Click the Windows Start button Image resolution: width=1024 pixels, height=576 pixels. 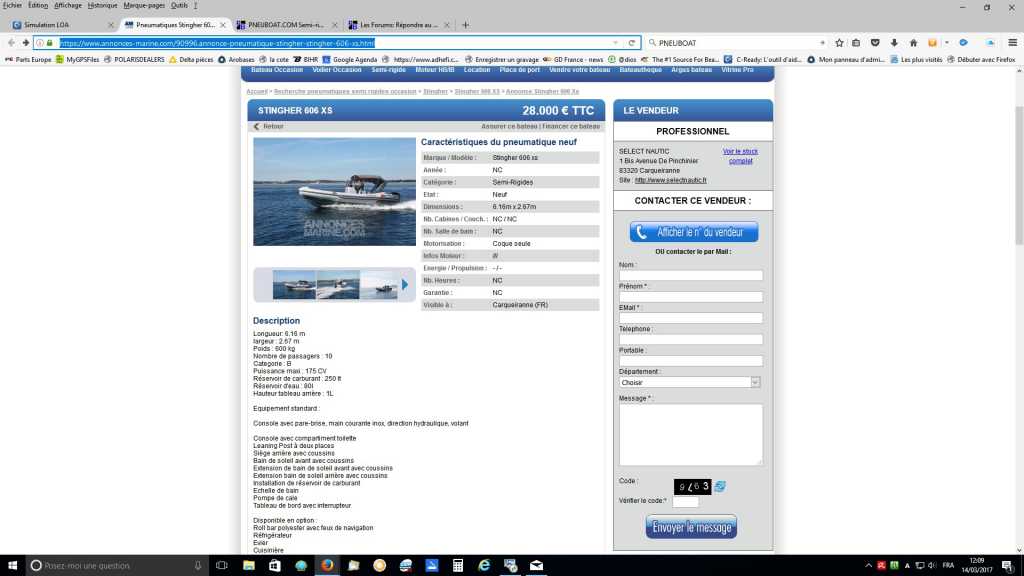(14, 565)
